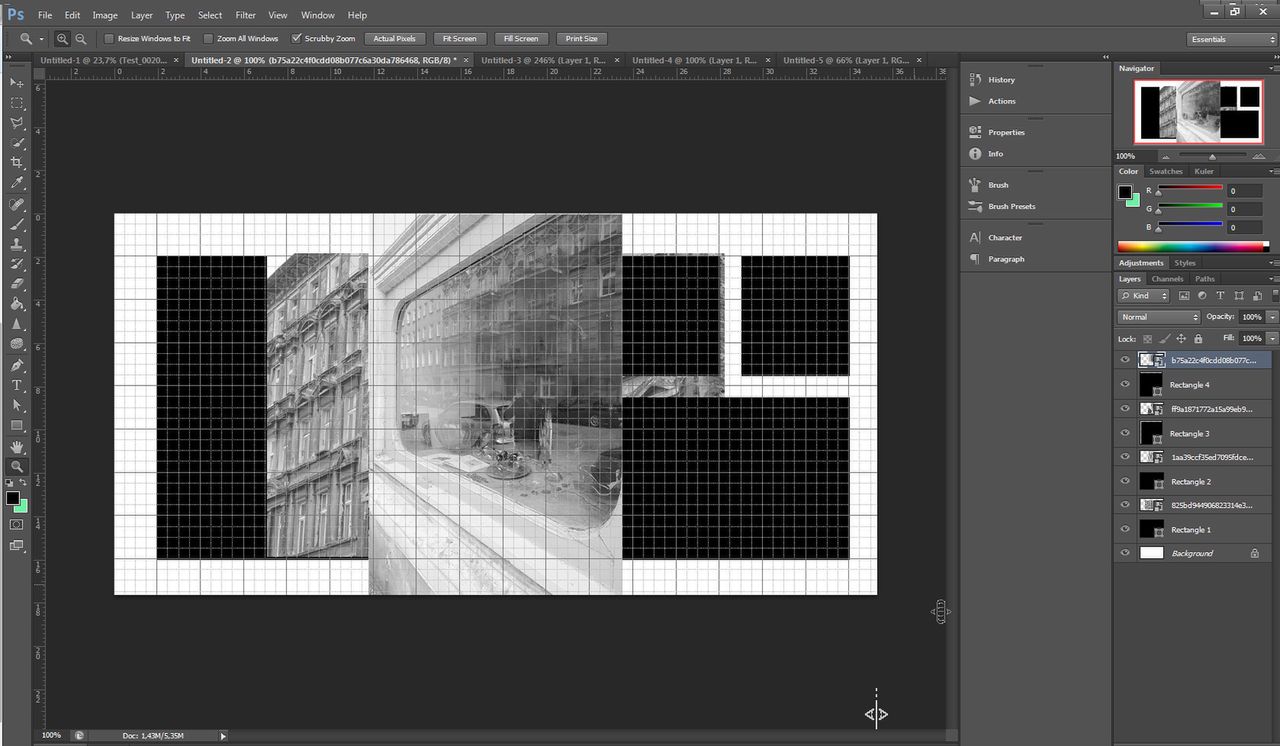Select the Type tool
The height and width of the screenshot is (746, 1280).
17,385
